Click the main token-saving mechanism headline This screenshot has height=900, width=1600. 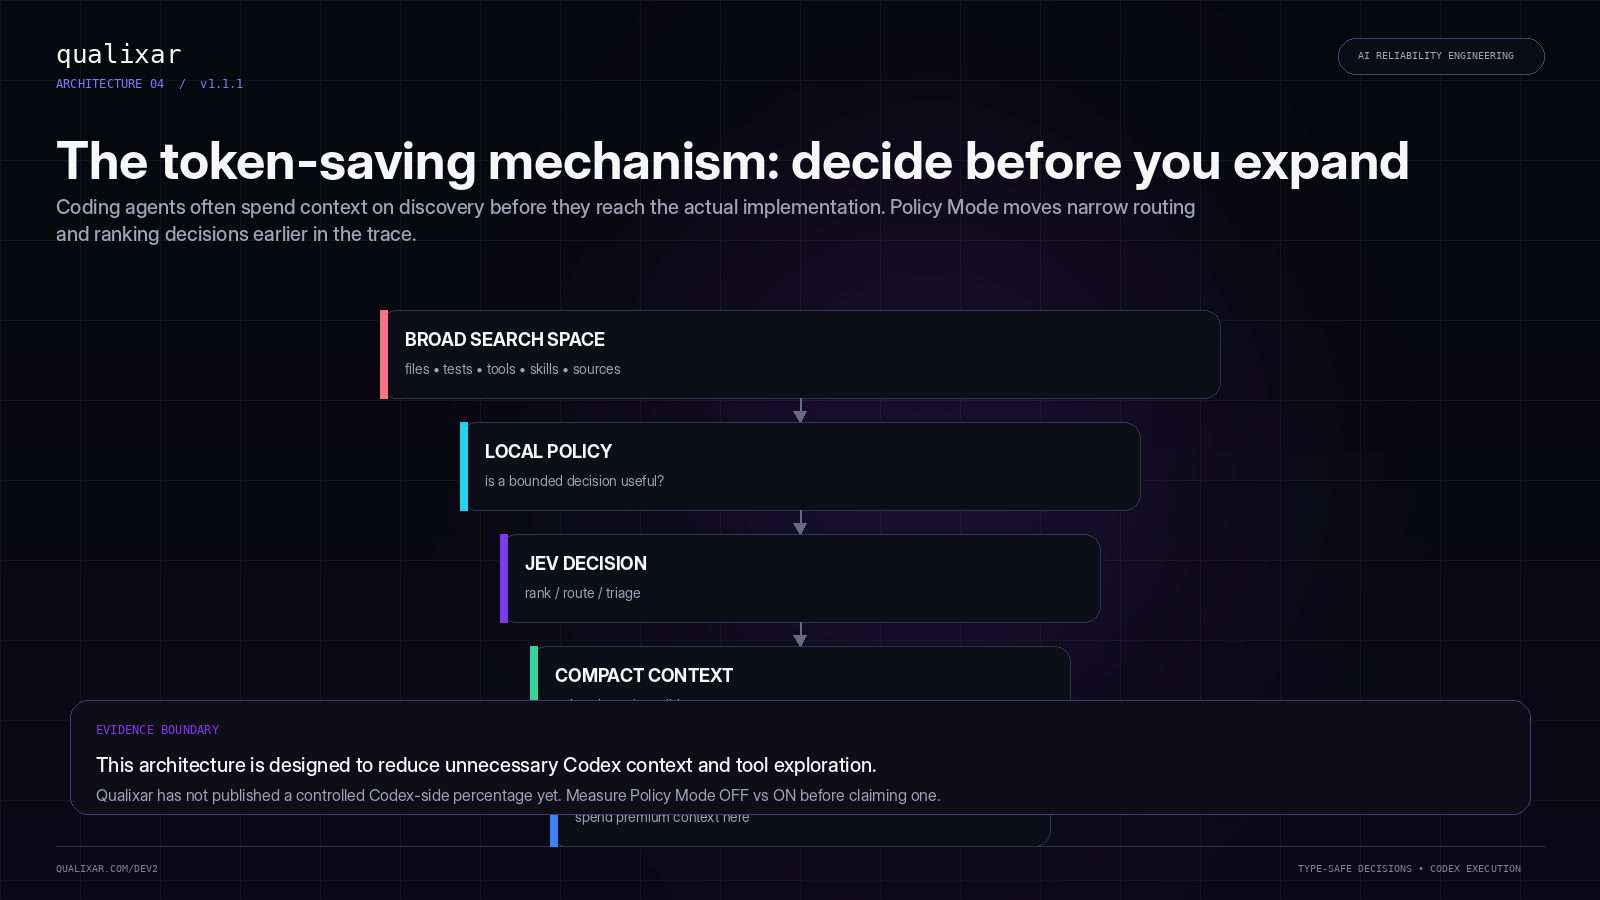coord(732,161)
